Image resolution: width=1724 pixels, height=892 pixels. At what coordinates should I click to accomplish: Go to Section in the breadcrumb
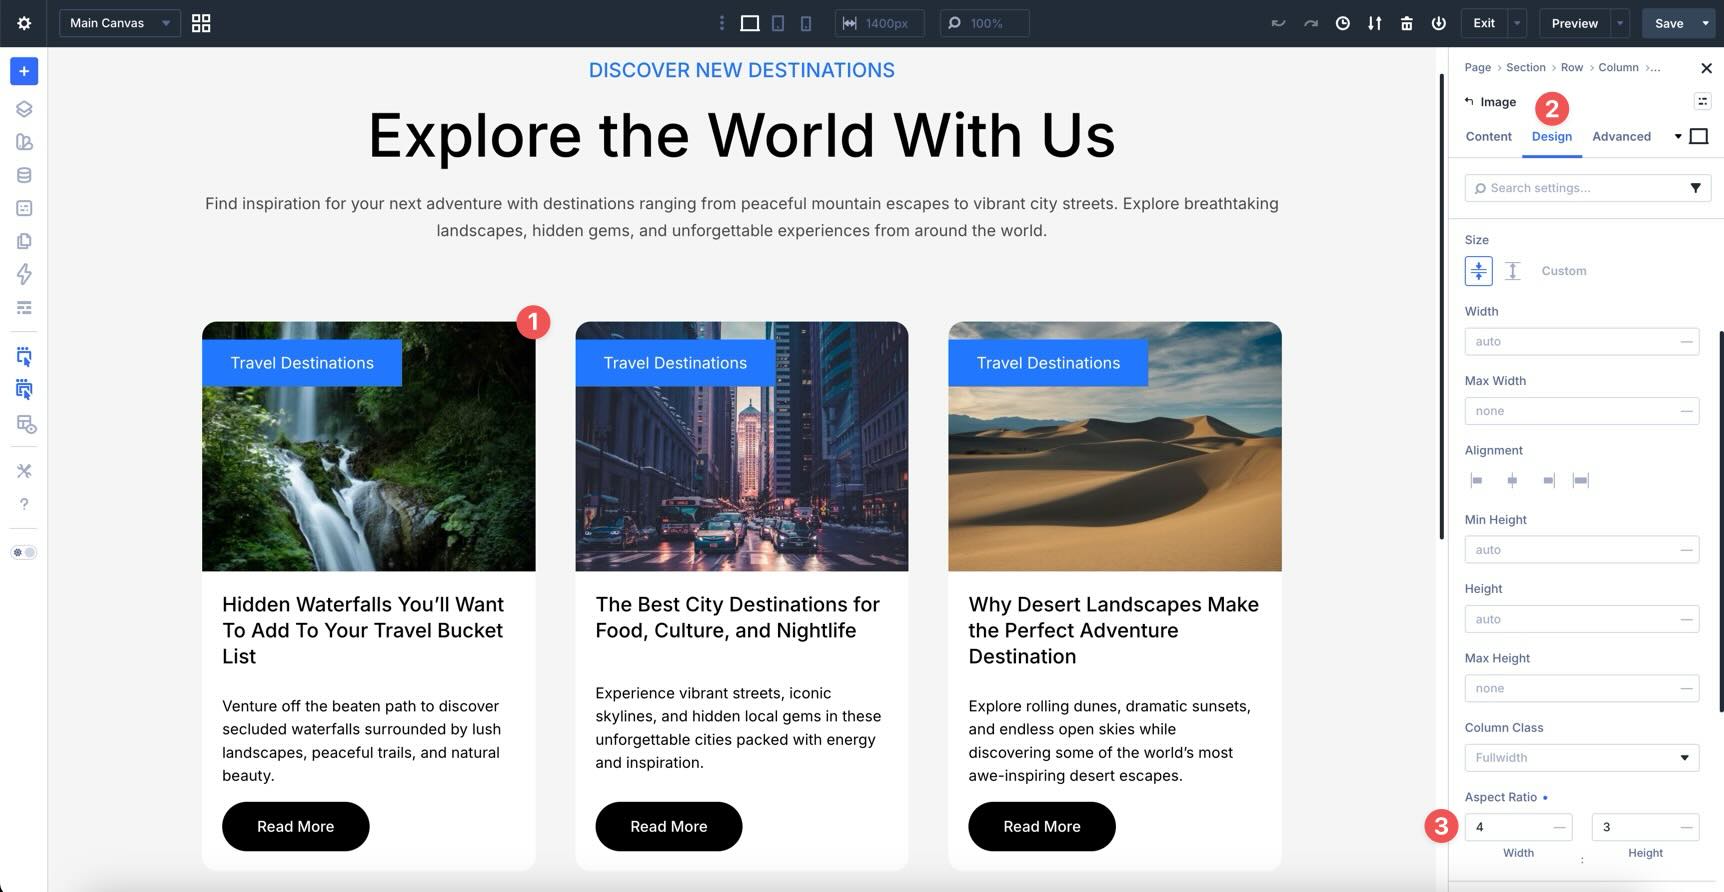[x=1525, y=68]
